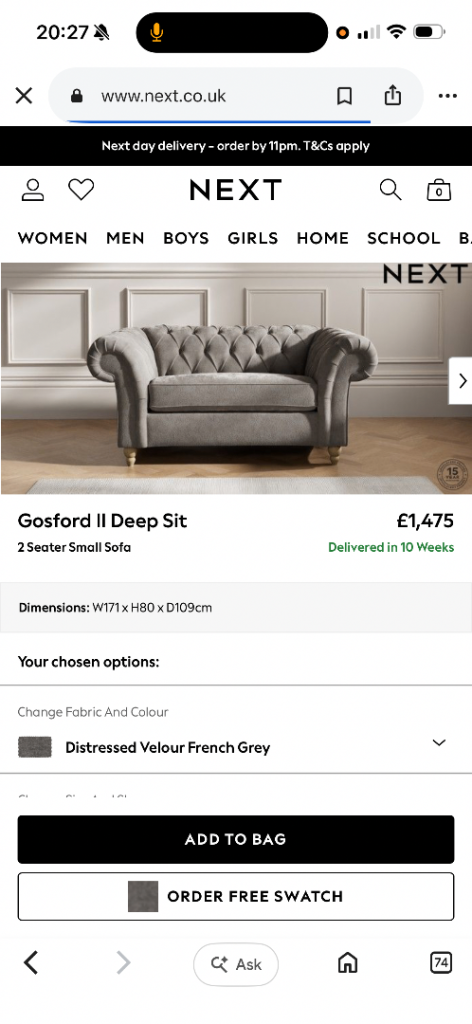472x1024 pixels.
Task: Open the account profile icon
Action: tap(33, 190)
